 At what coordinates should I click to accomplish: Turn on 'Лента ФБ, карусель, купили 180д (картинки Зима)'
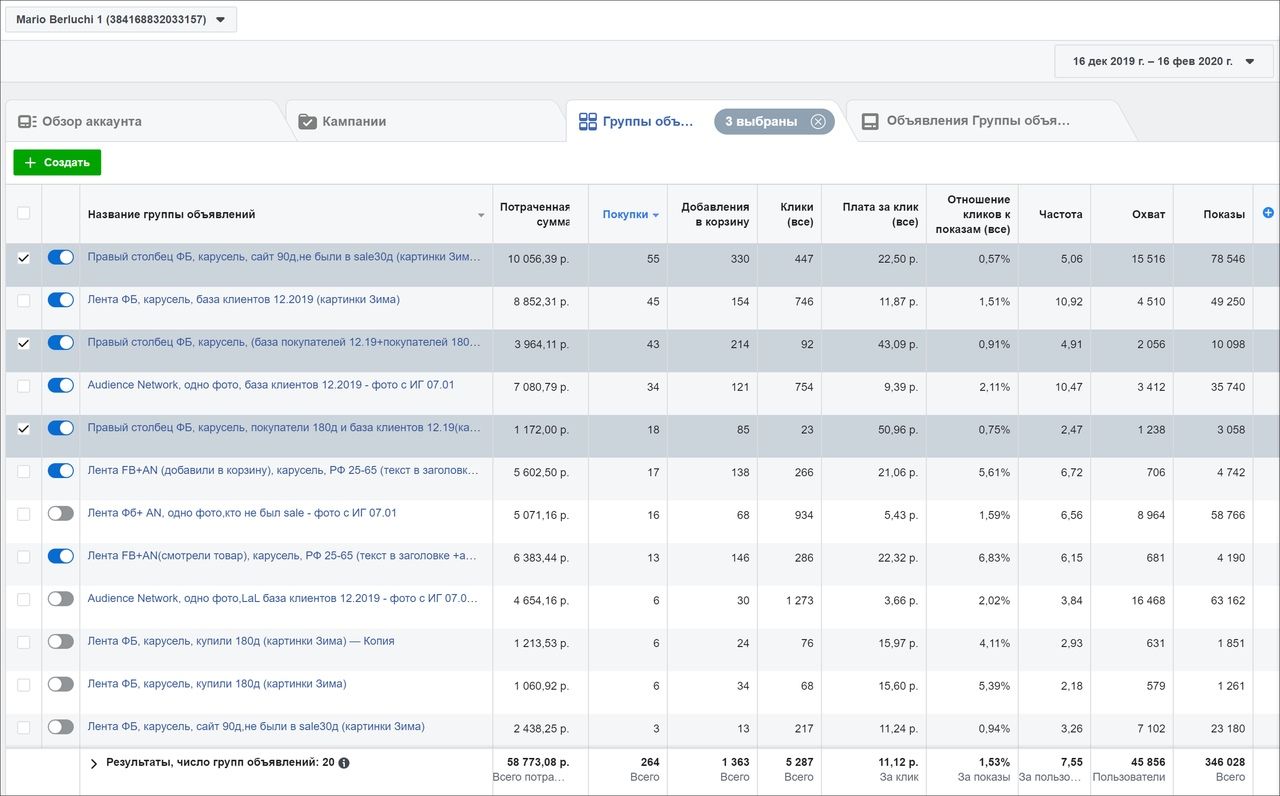[x=61, y=684]
